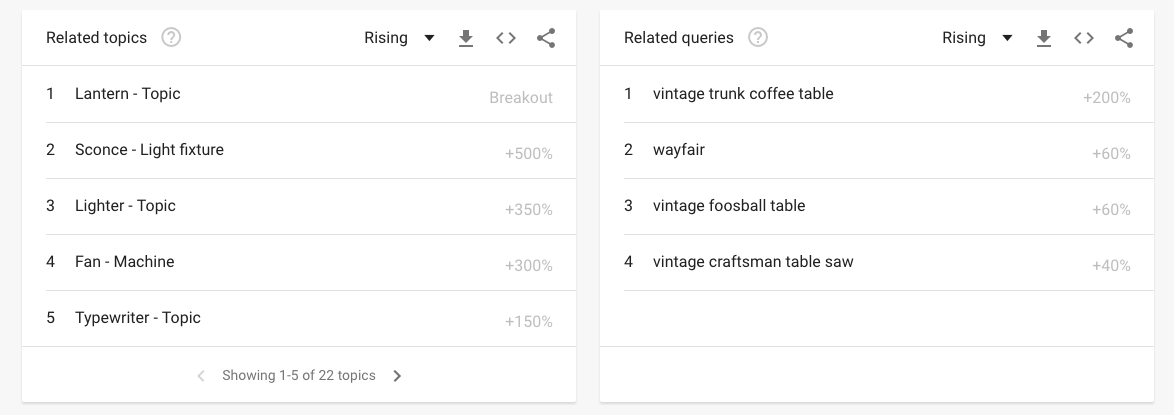
Task: Download Related topics data as CSV
Action: (466, 38)
